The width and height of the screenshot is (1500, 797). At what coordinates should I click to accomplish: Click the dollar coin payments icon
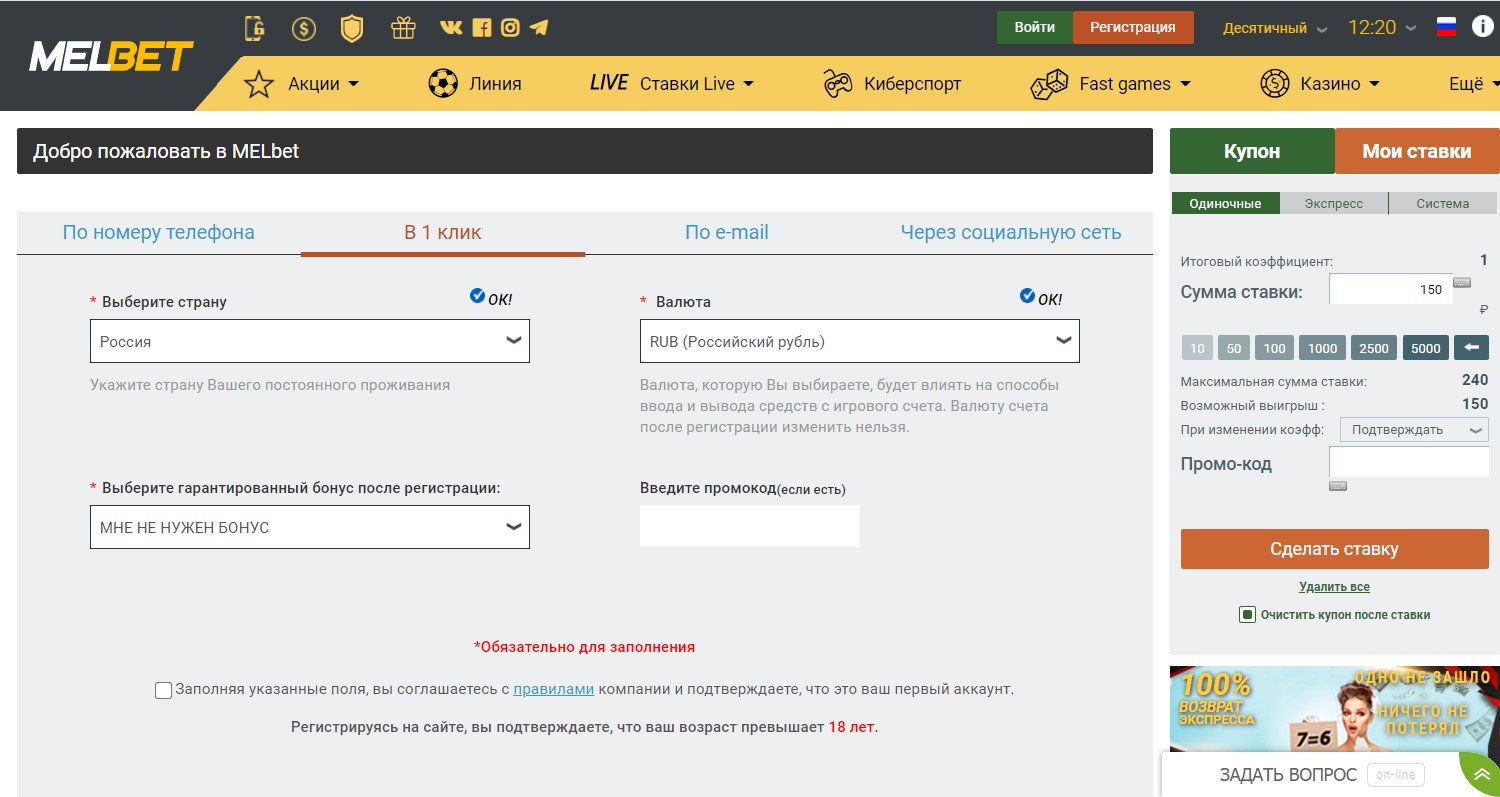303,28
